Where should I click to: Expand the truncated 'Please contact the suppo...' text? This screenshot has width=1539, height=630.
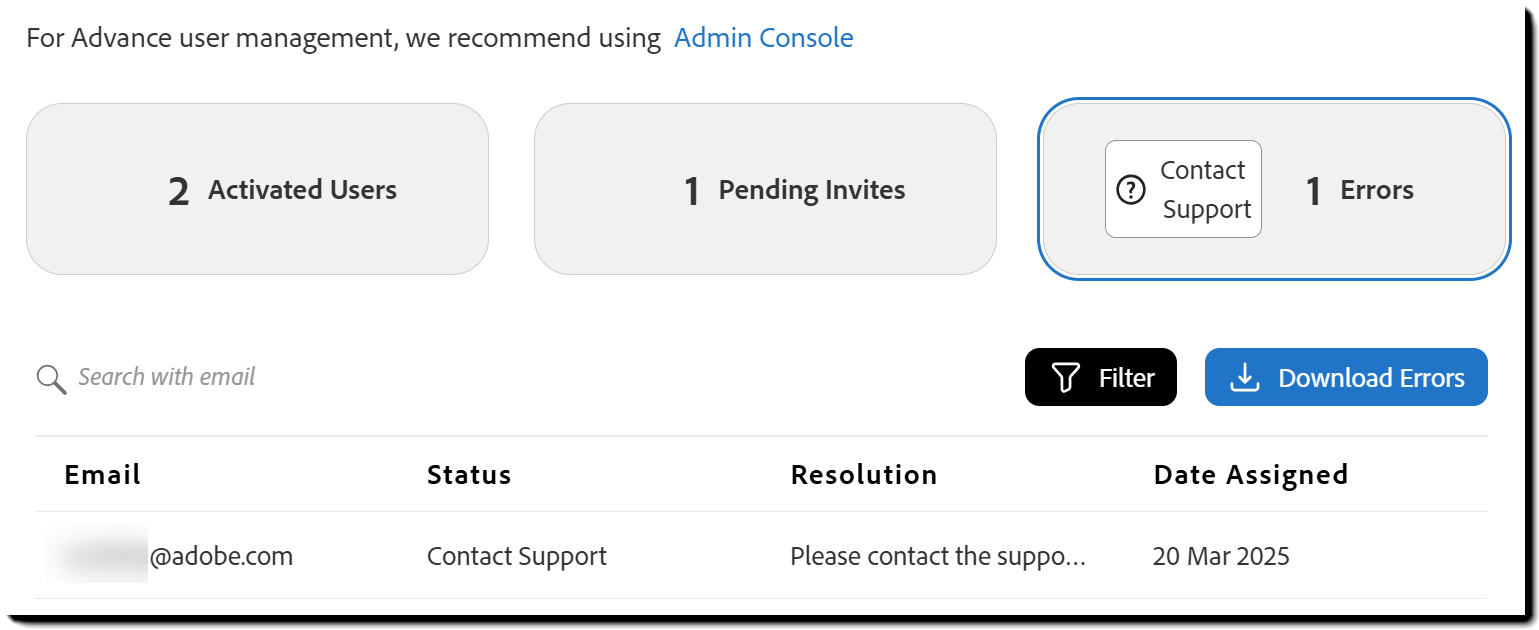tap(937, 556)
